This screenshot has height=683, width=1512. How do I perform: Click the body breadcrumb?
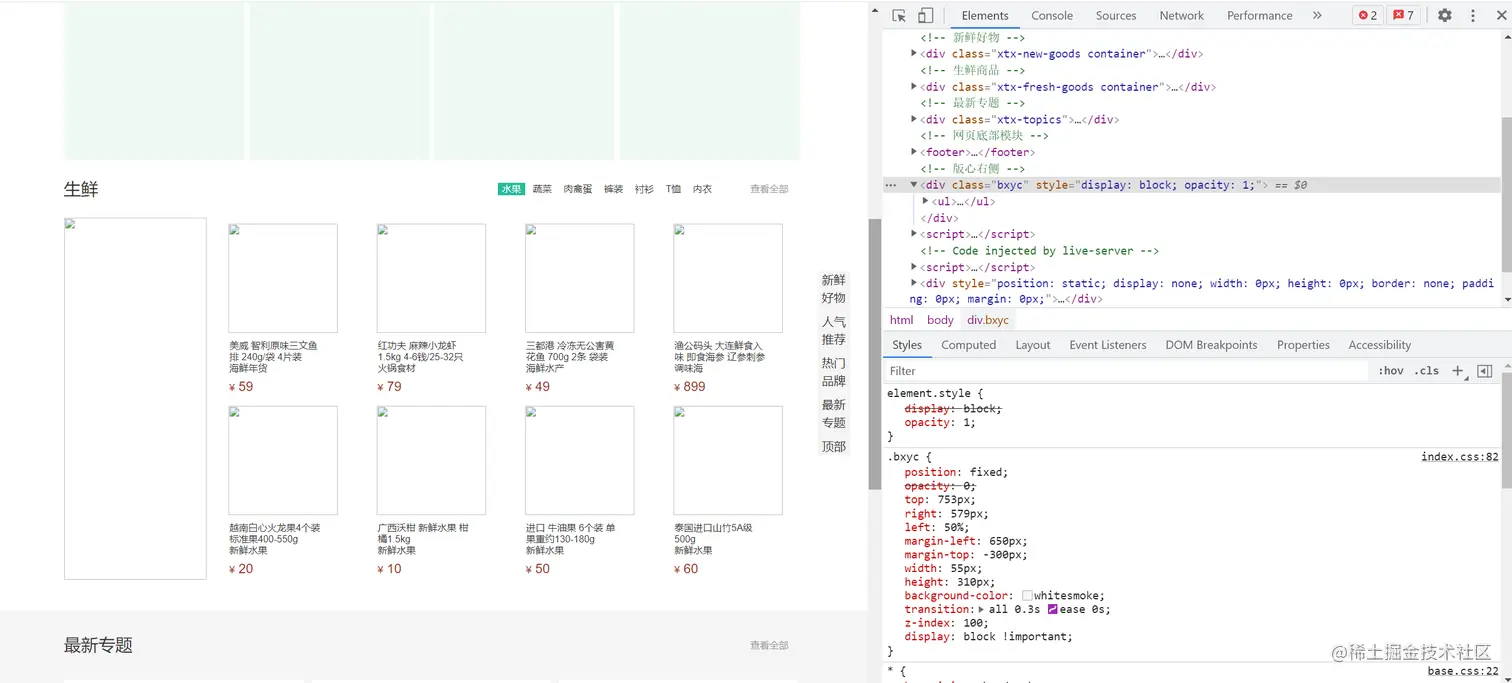(940, 320)
